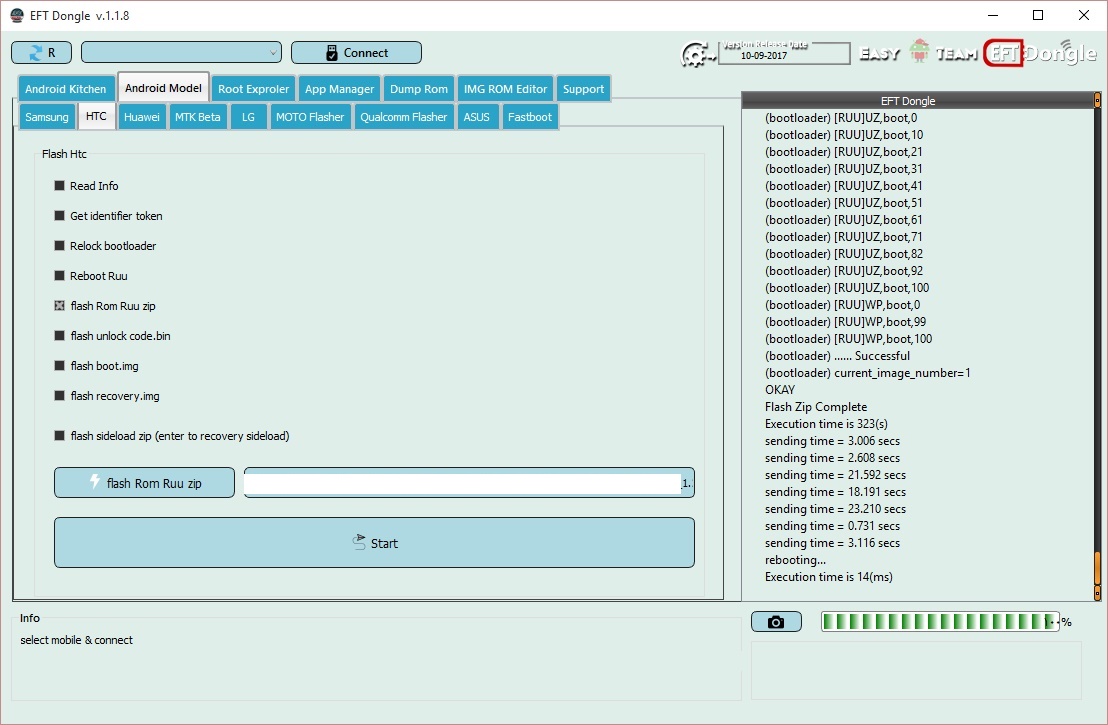Click the 'rebooting...' log line
Image resolution: width=1108 pixels, height=725 pixels.
tap(795, 560)
